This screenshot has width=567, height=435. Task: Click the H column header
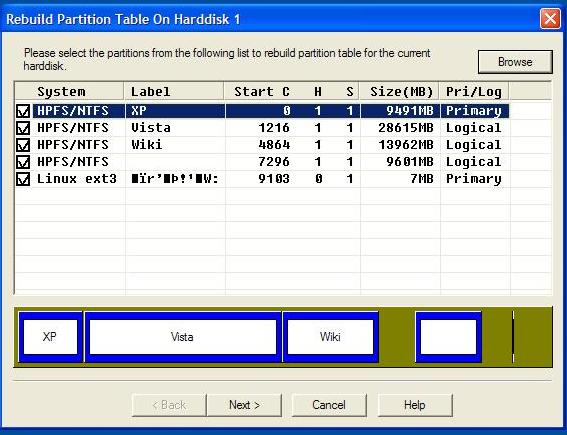[x=318, y=91]
